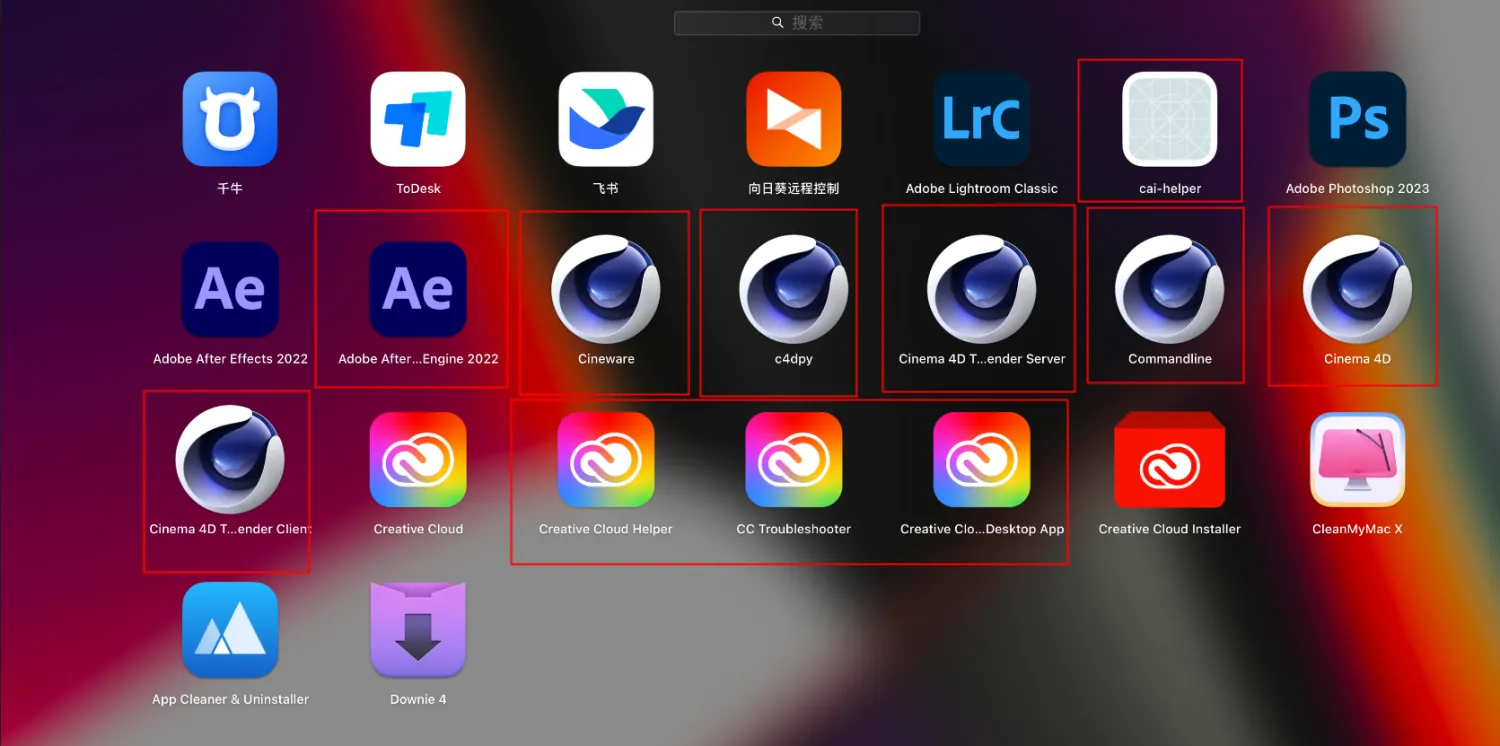
Task: Launch the Cineware app
Action: (606, 289)
